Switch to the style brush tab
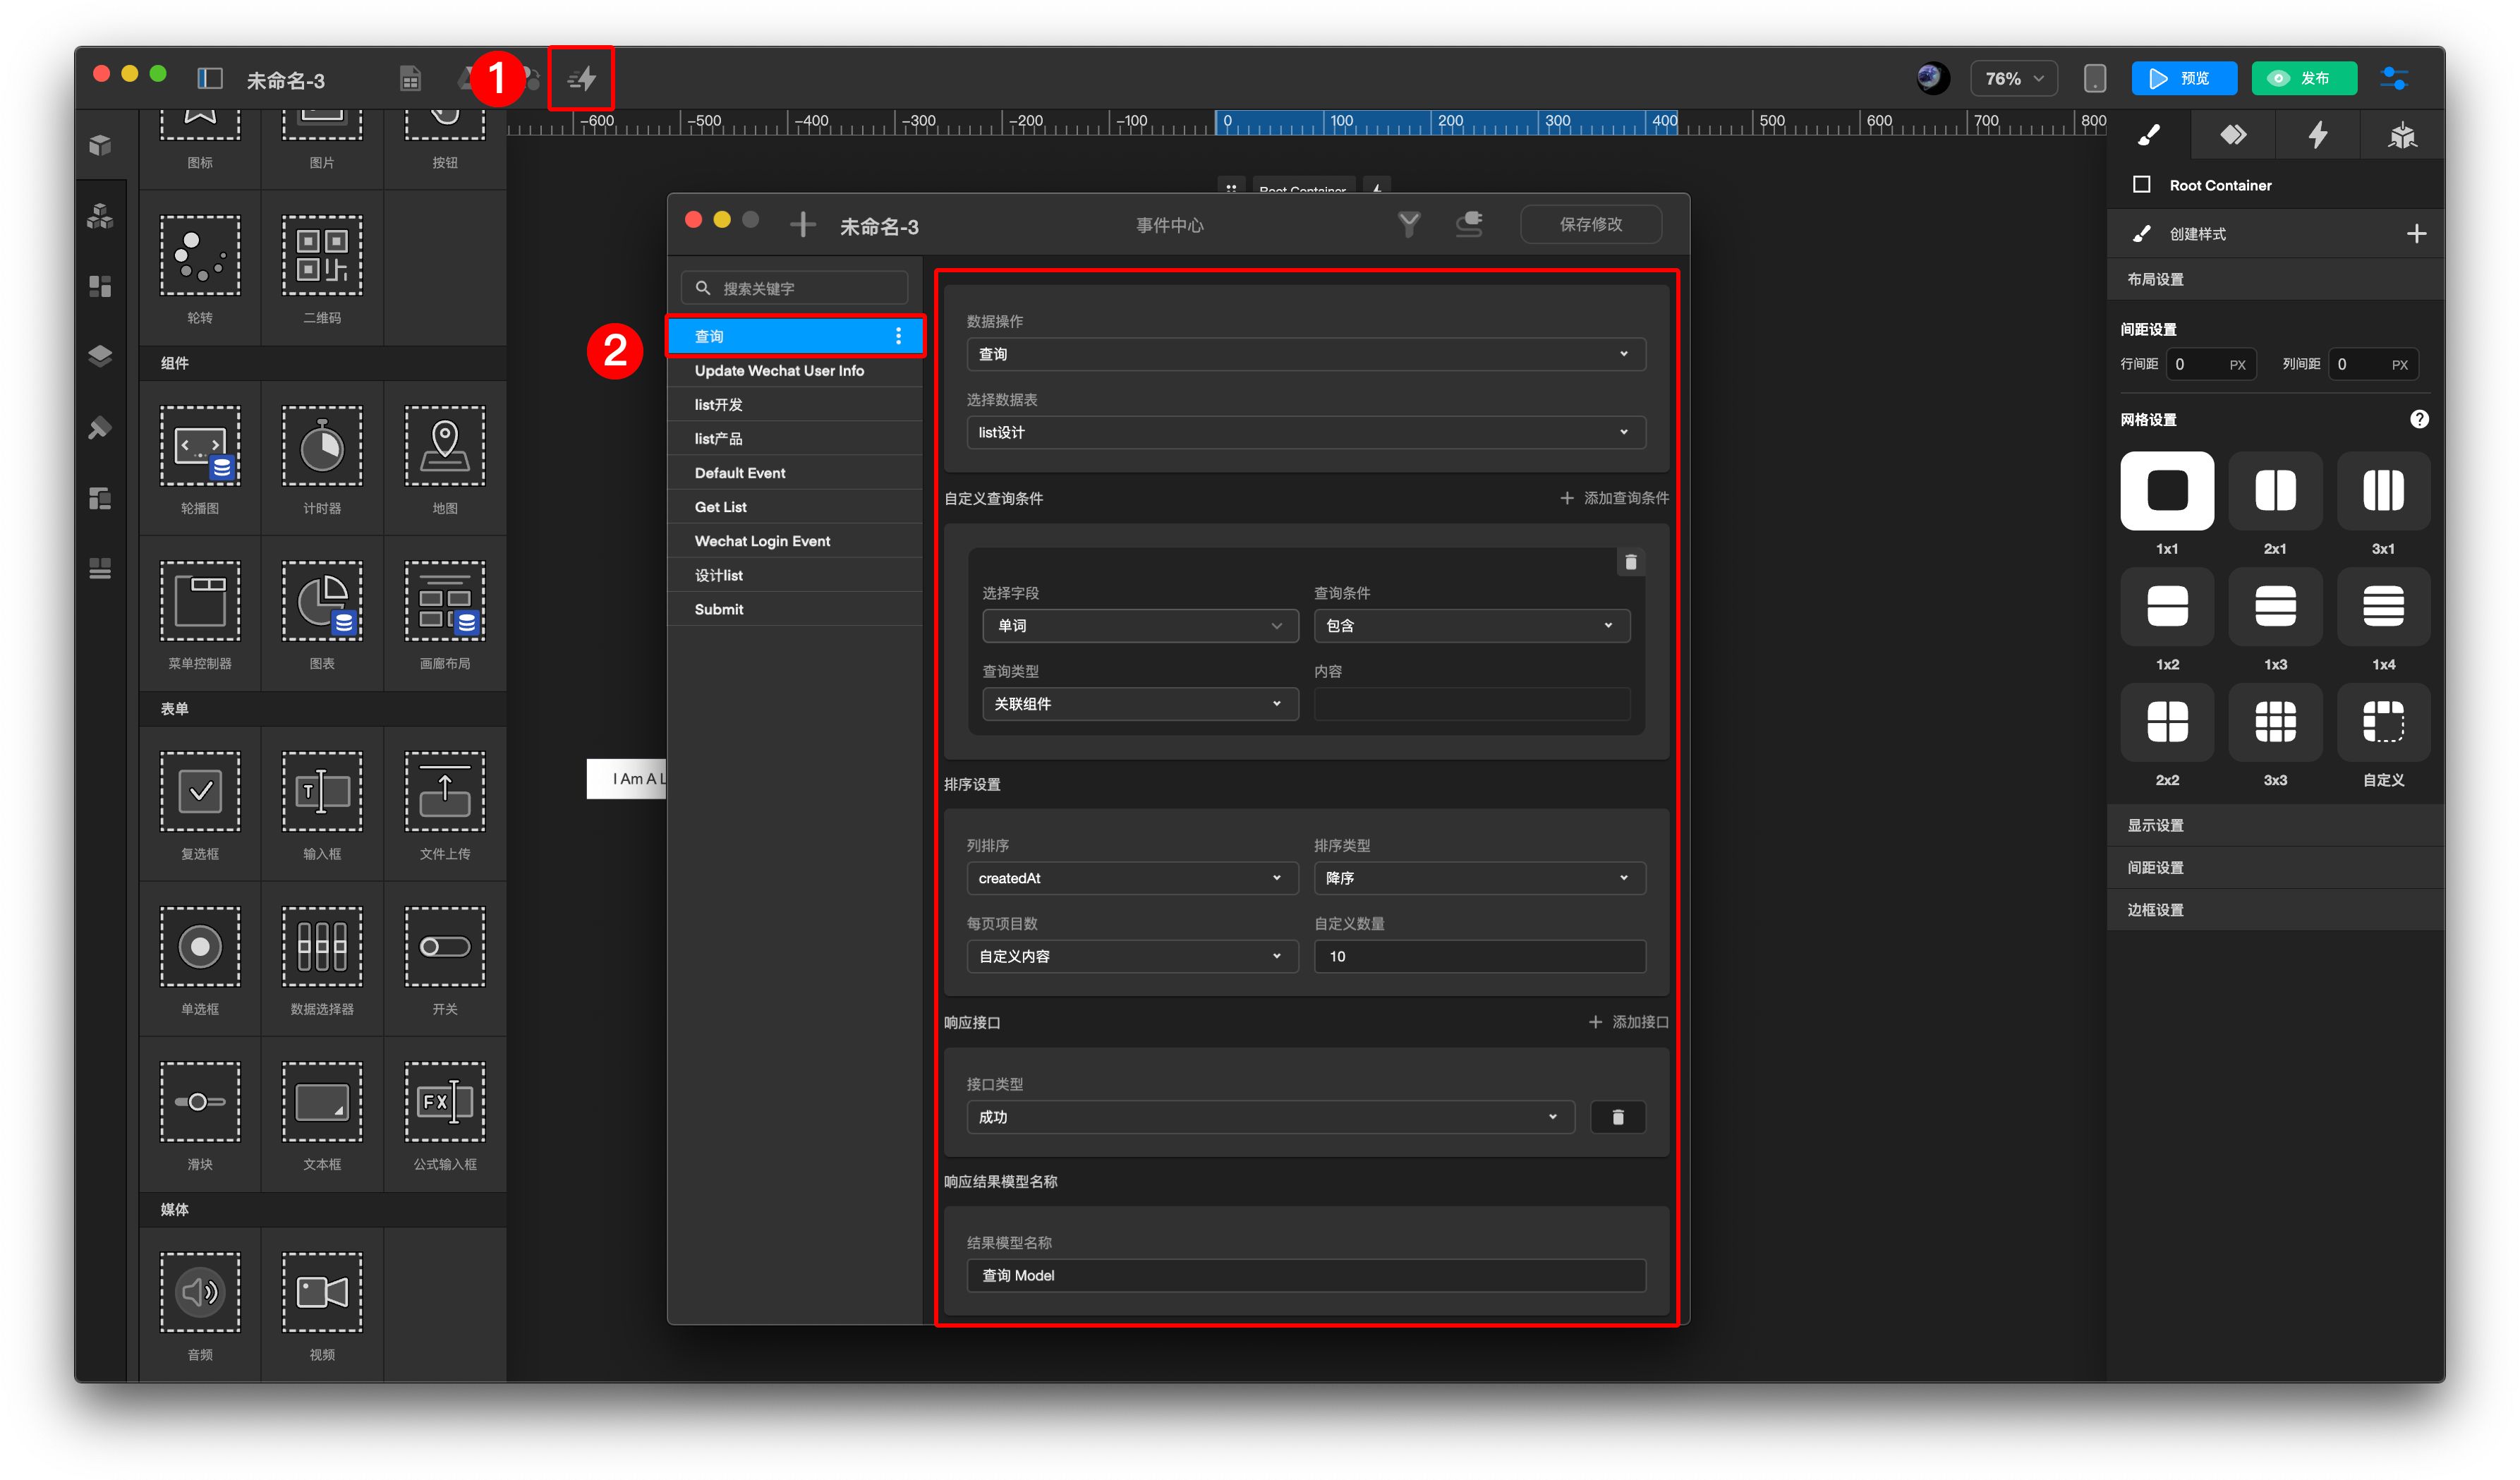Screen dimensions: 2520x1480 pos(2148,135)
